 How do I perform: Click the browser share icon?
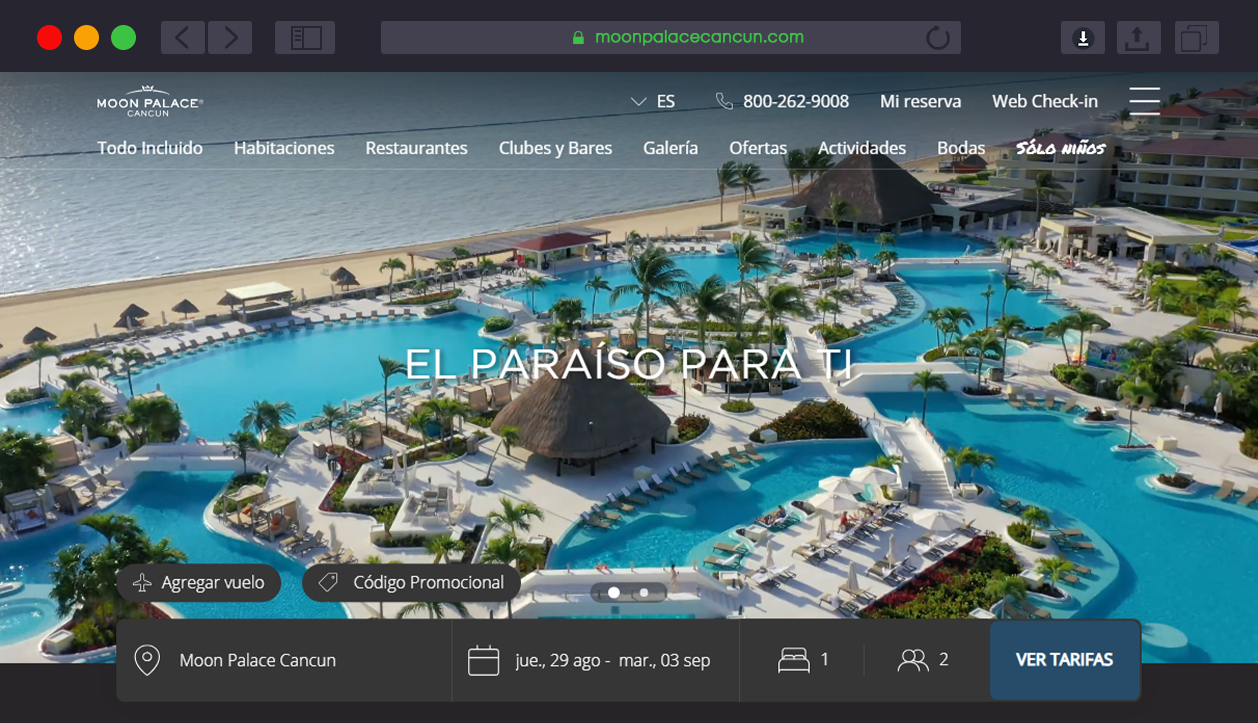(x=1135, y=38)
